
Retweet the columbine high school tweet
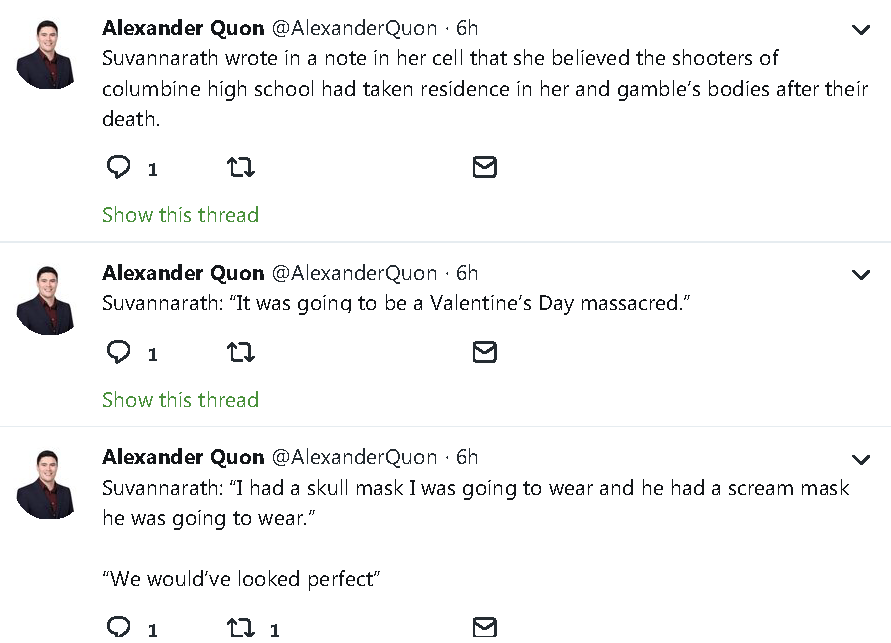click(x=241, y=167)
